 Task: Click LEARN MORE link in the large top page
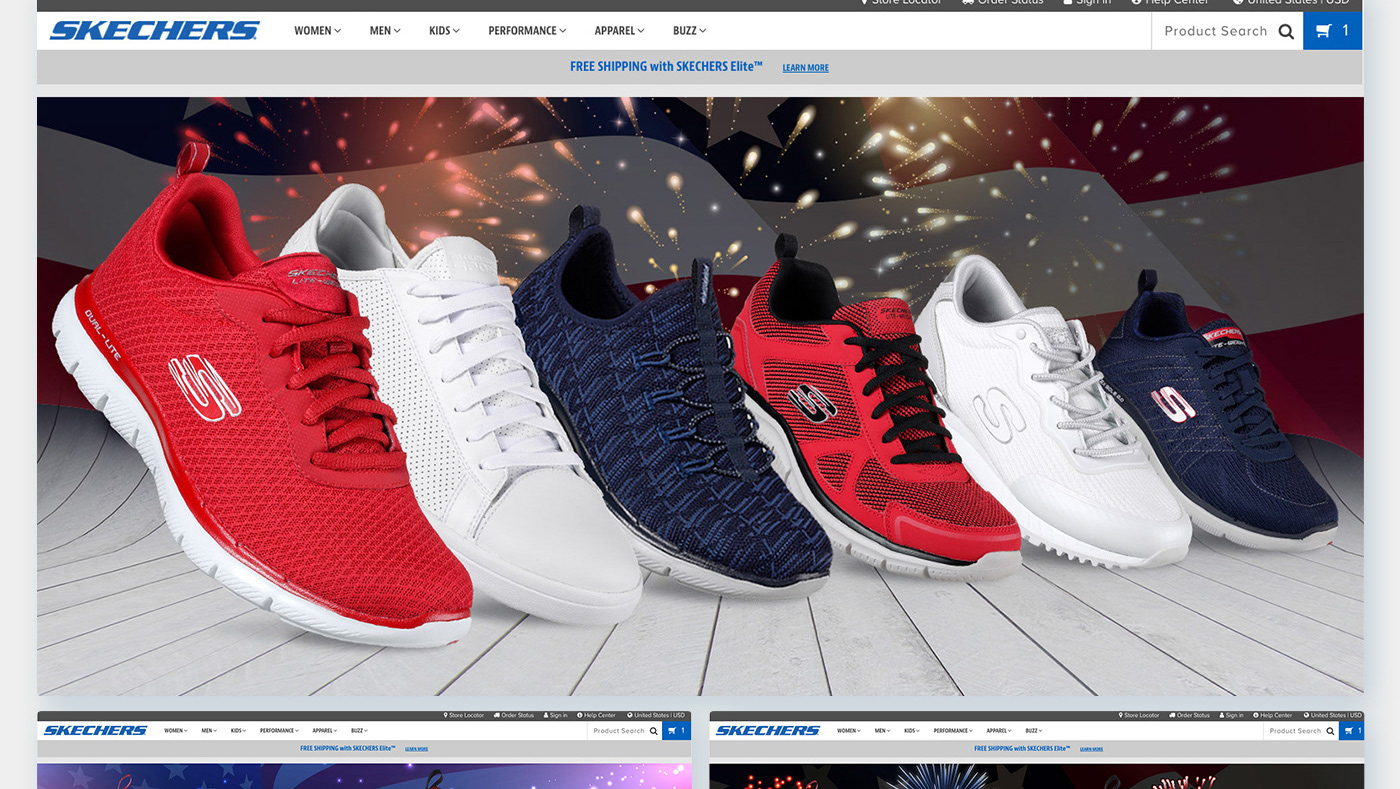[805, 68]
